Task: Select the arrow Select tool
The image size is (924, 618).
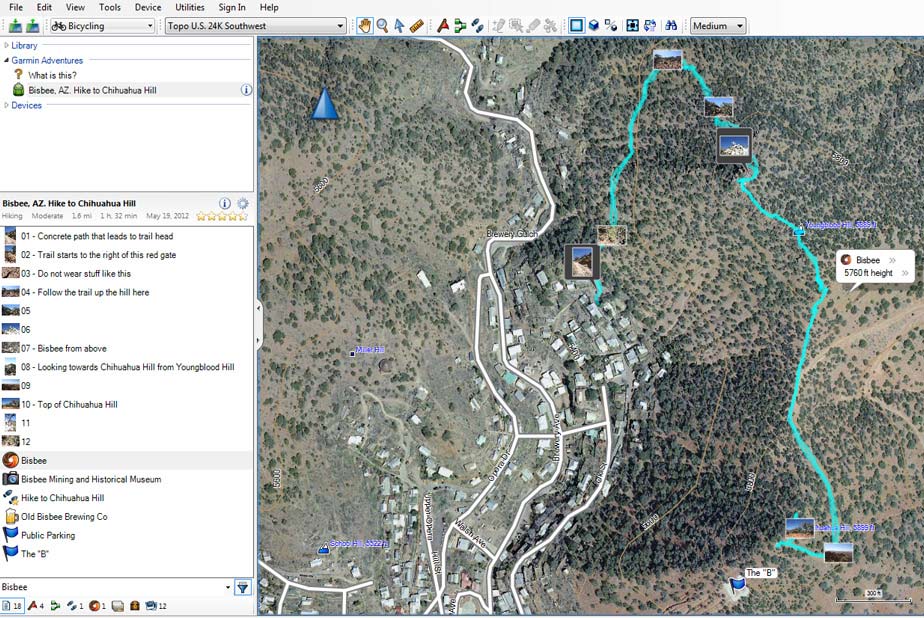Action: 399,26
